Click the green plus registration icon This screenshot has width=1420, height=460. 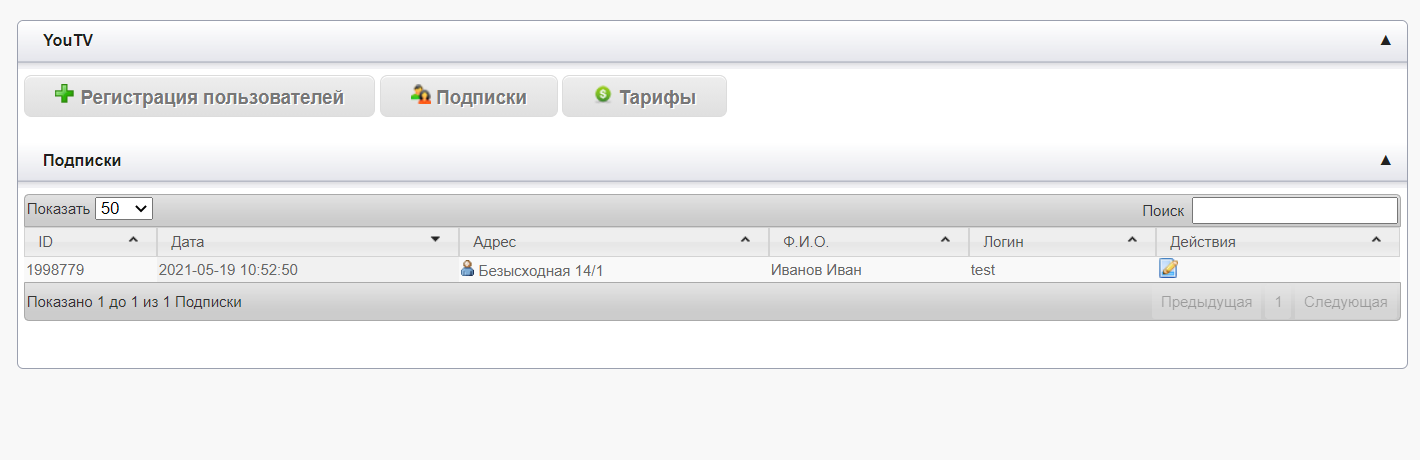pos(64,95)
